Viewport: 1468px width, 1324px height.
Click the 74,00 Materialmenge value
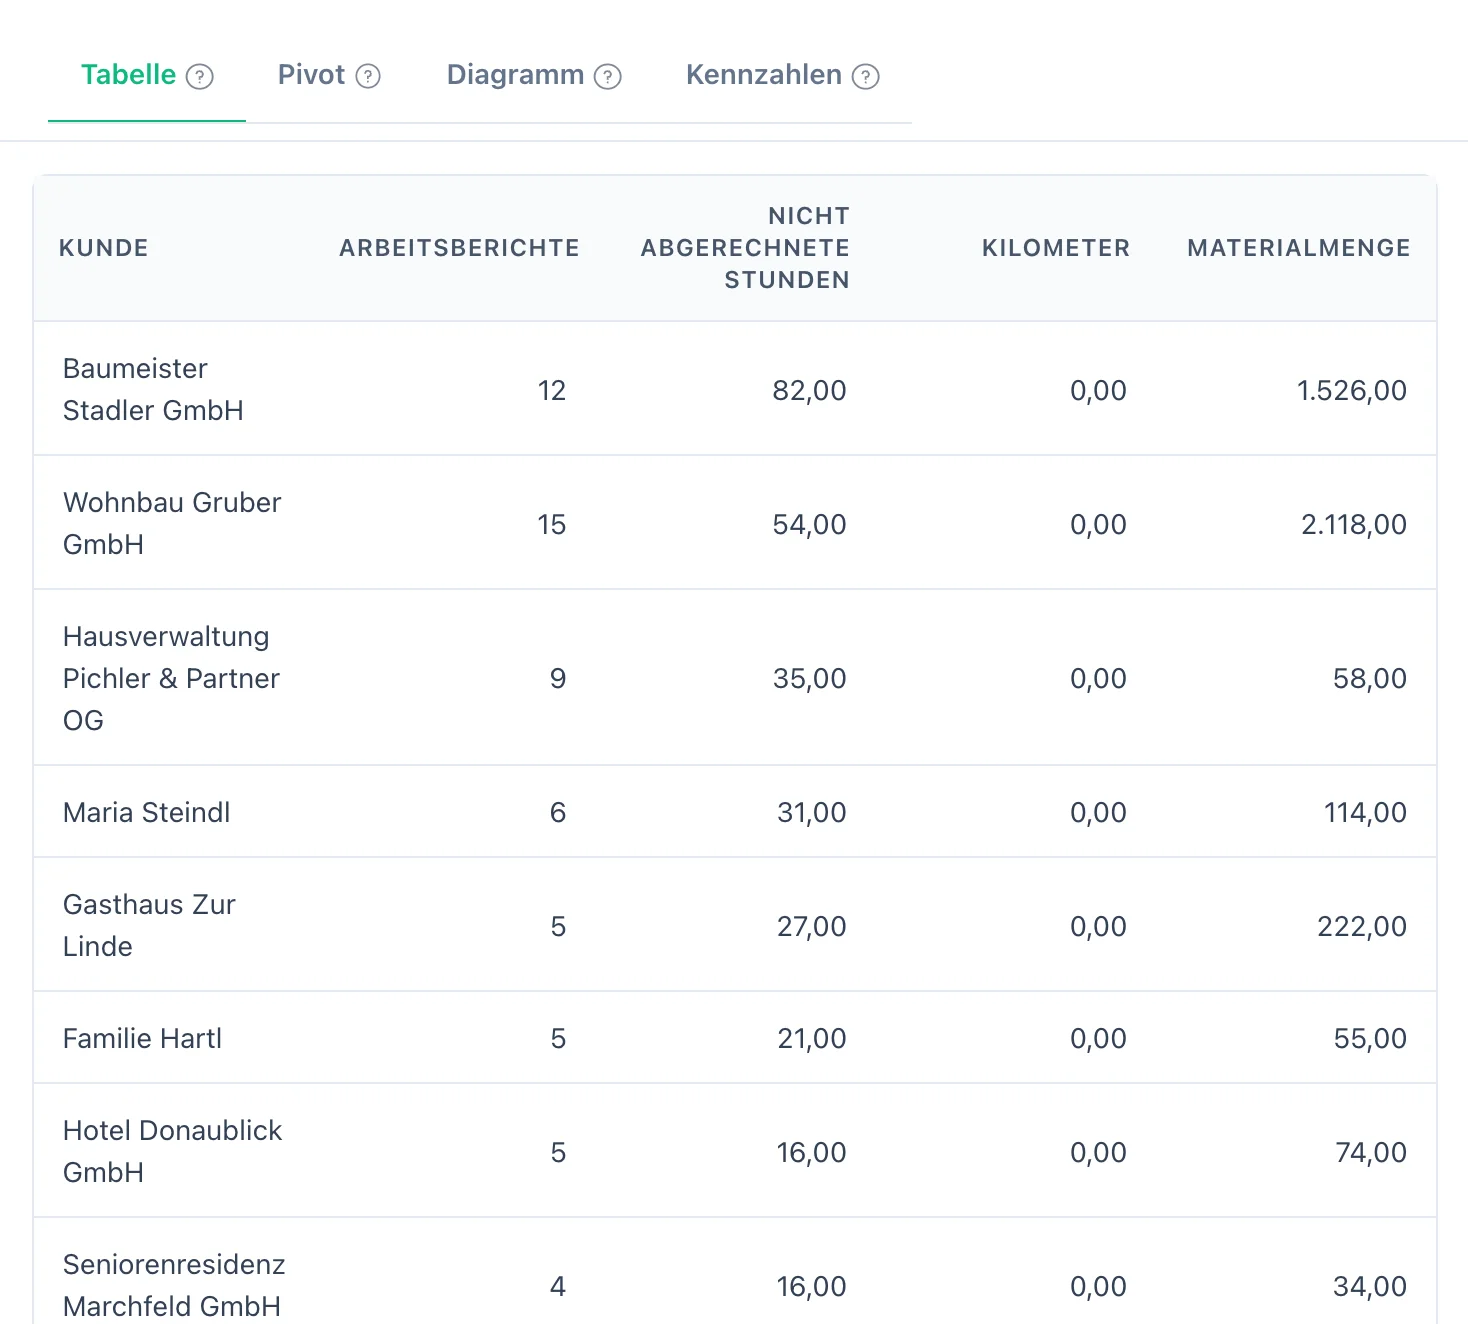pyautogui.click(x=1370, y=1152)
